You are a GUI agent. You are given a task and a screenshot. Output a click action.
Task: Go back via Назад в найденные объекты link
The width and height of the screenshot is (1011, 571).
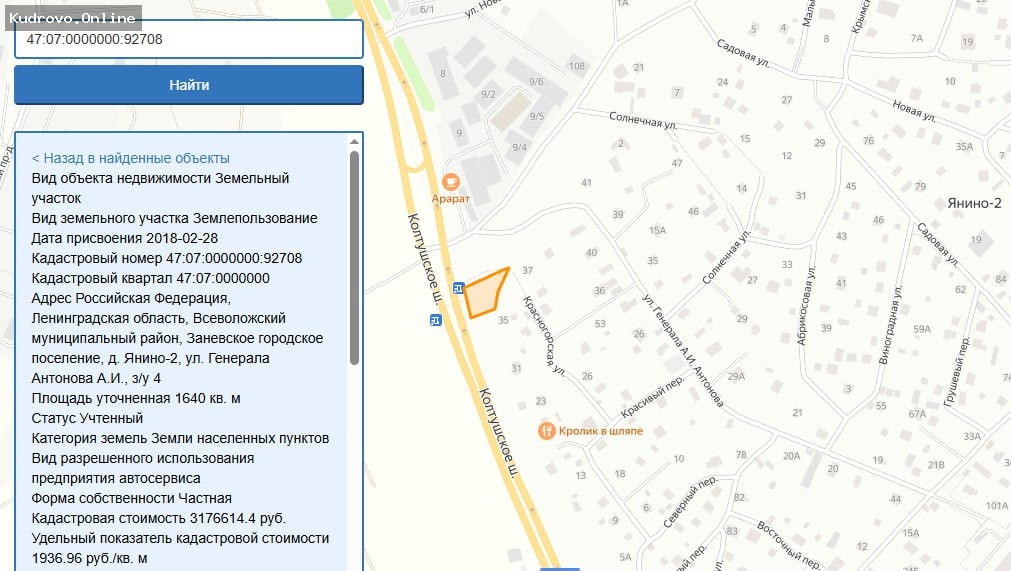(x=130, y=158)
